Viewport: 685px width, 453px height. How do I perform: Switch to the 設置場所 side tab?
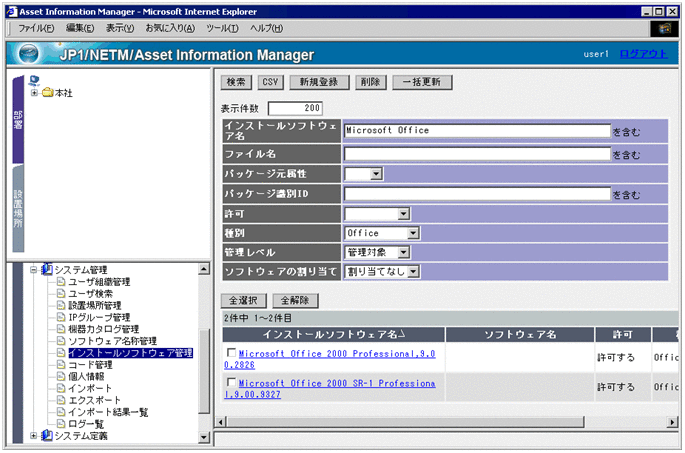[18, 209]
